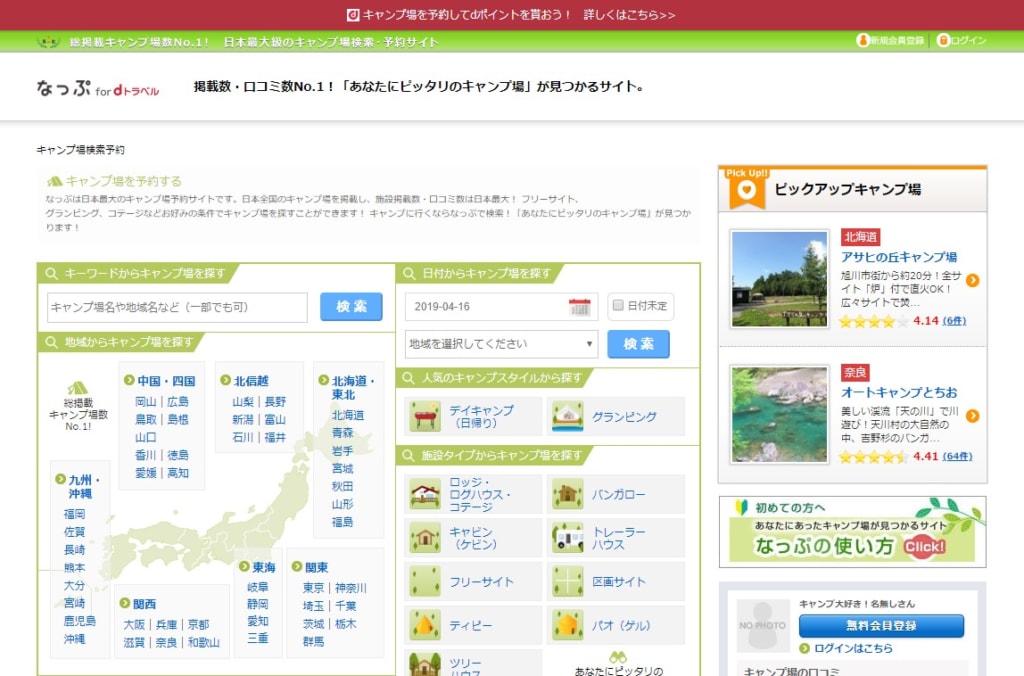The height and width of the screenshot is (676, 1024).
Task: Click the keyword 検索 button
Action: click(351, 306)
